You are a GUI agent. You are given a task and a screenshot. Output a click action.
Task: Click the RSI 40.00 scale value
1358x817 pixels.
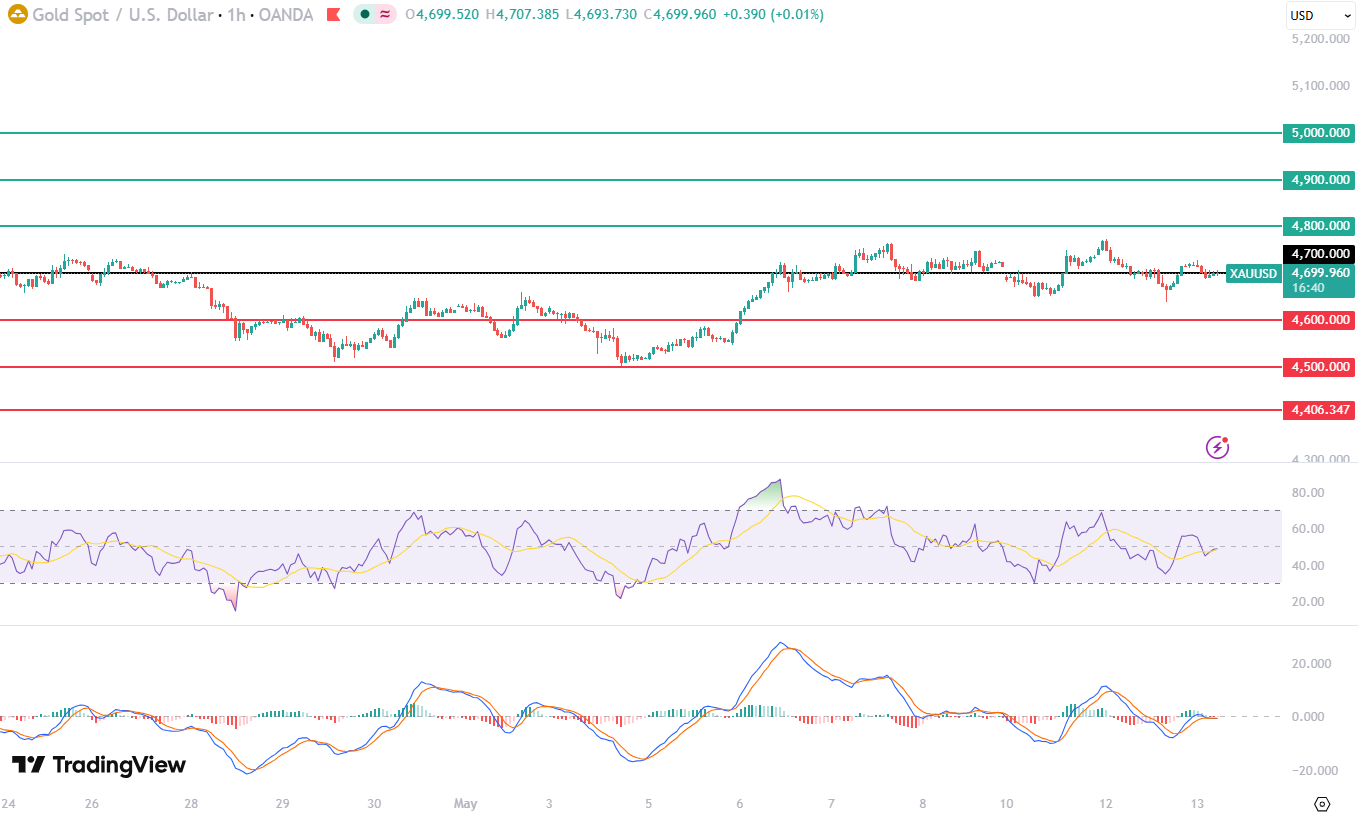pos(1308,566)
